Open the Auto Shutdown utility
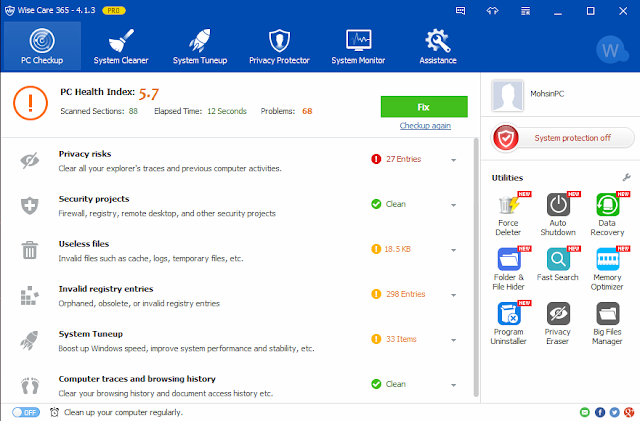Viewport: 640px width, 421px height. (x=558, y=214)
